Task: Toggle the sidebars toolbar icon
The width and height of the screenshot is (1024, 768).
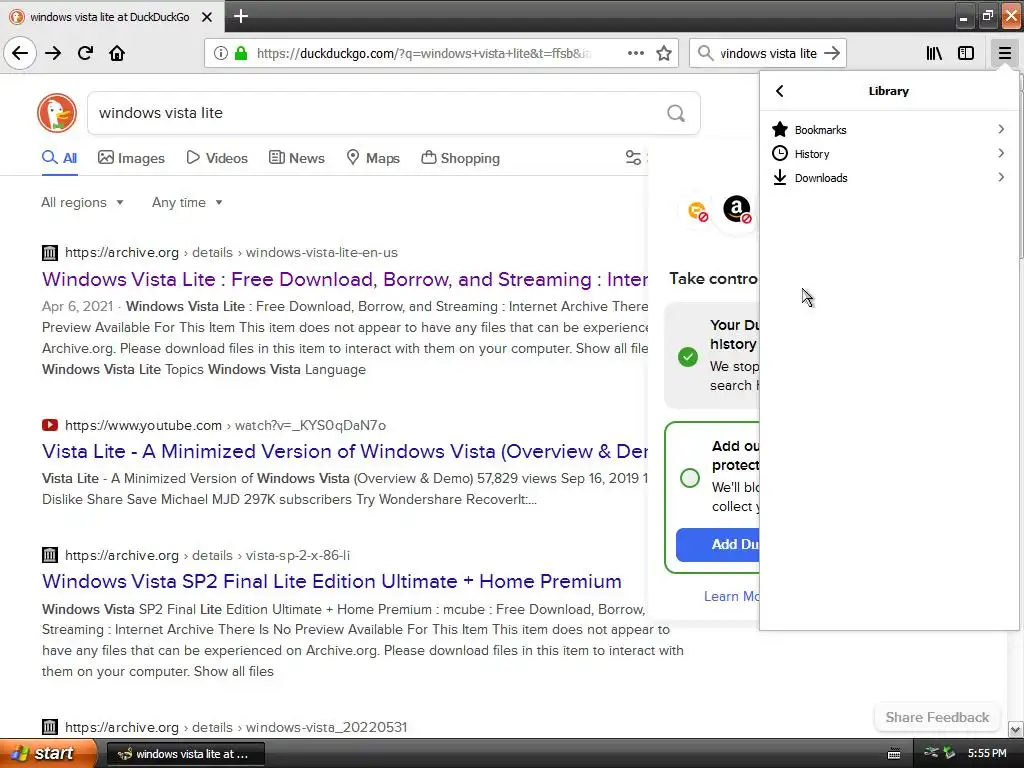Action: point(966,53)
